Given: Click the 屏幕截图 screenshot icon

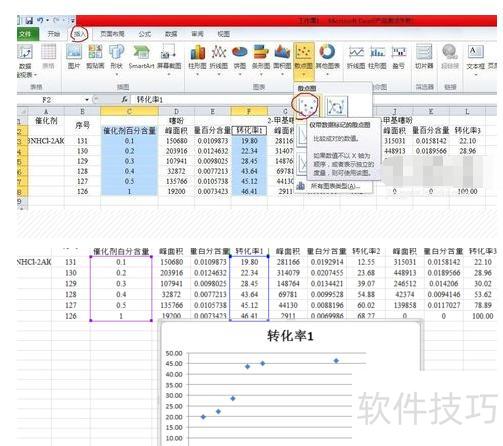Looking at the screenshot, I should 169,52.
